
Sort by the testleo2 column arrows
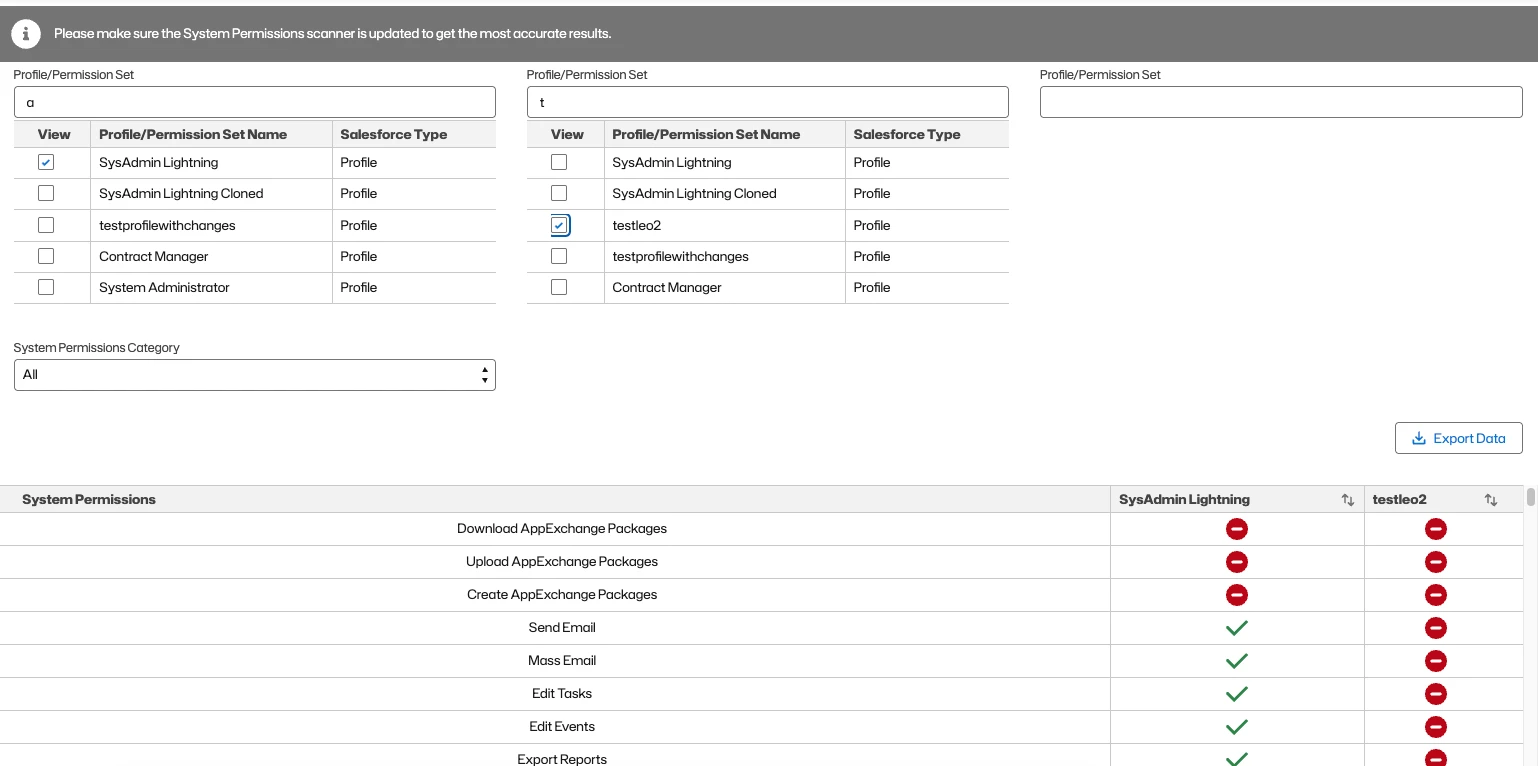(x=1491, y=500)
